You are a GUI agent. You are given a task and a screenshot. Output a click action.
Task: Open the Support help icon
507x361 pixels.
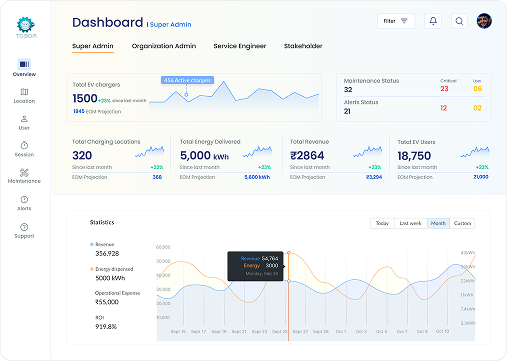click(x=24, y=227)
